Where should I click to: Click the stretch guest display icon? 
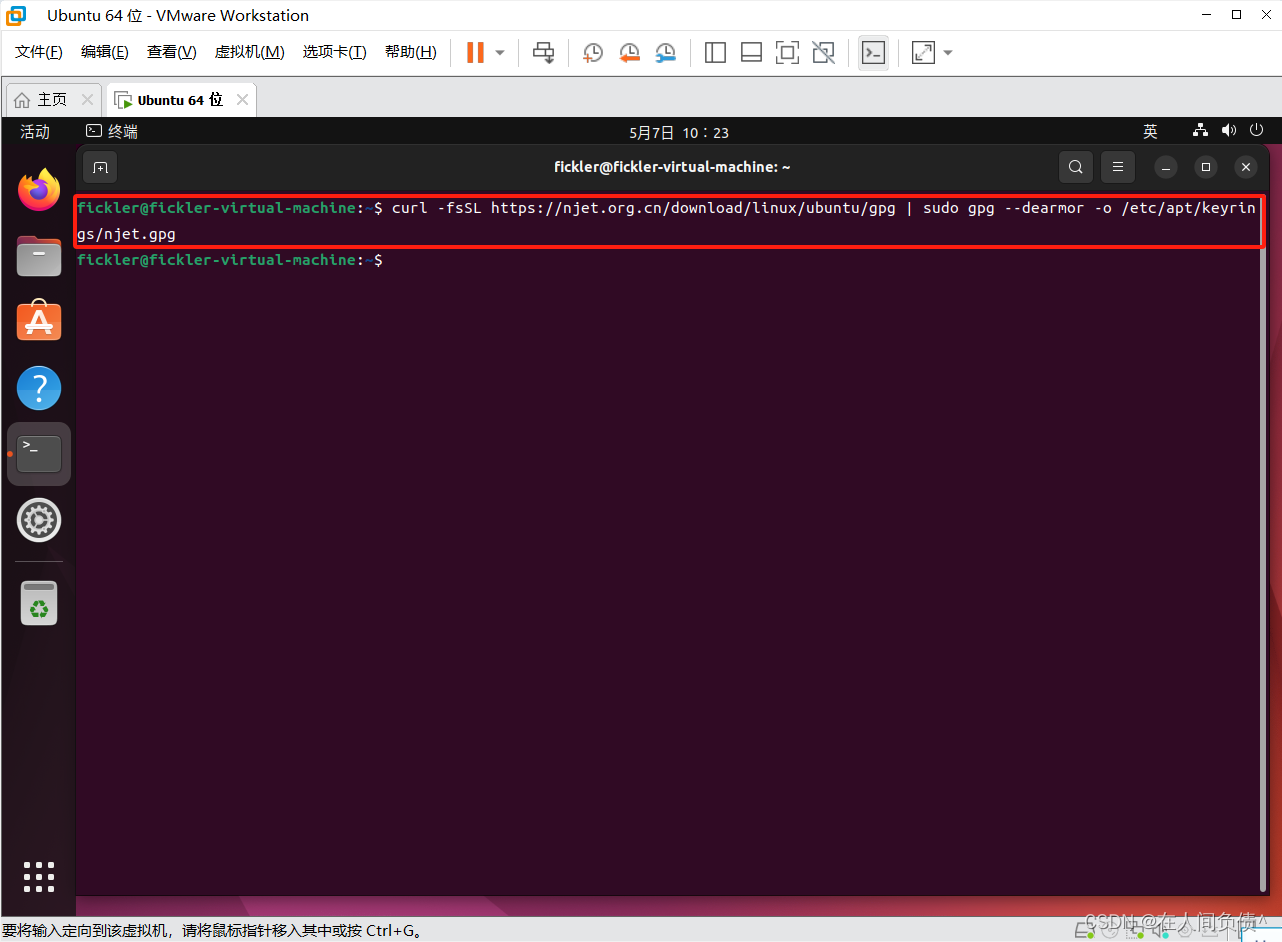click(x=923, y=53)
